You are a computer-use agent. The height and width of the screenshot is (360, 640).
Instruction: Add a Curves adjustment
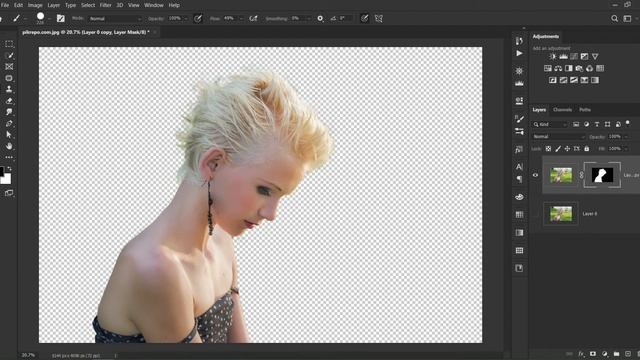tap(574, 56)
